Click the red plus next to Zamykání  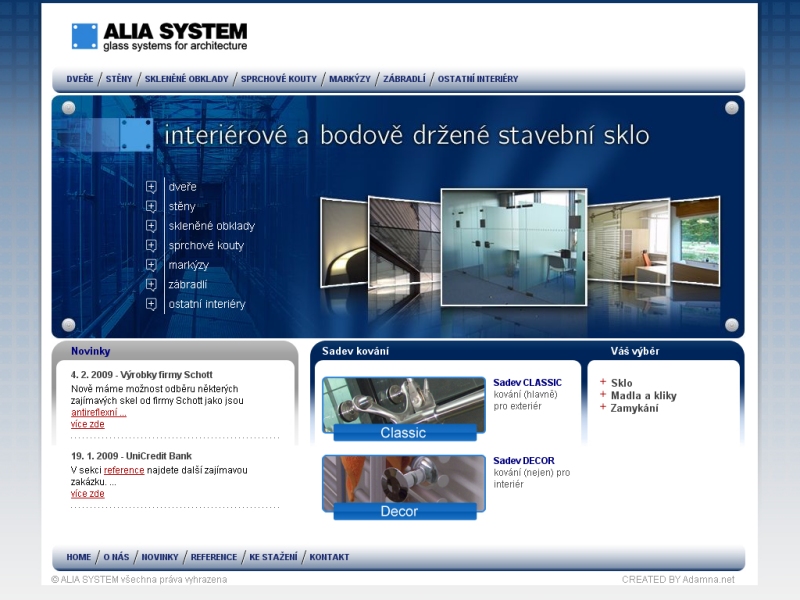pos(603,407)
